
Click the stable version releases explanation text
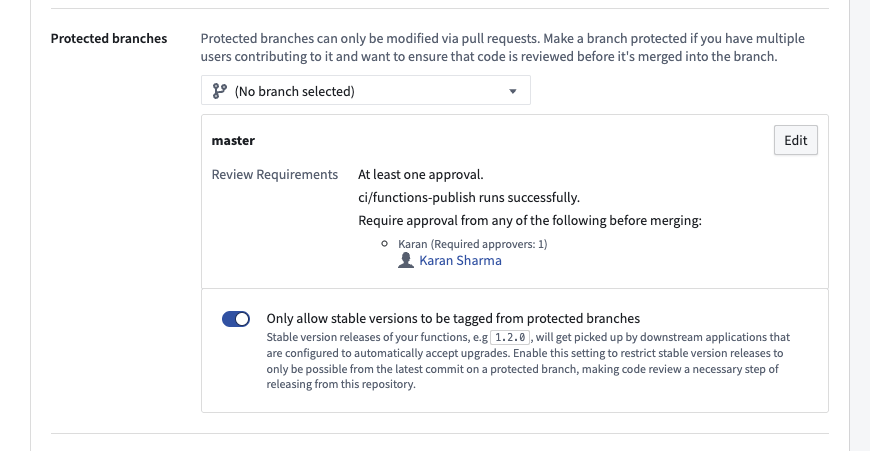[x=528, y=361]
